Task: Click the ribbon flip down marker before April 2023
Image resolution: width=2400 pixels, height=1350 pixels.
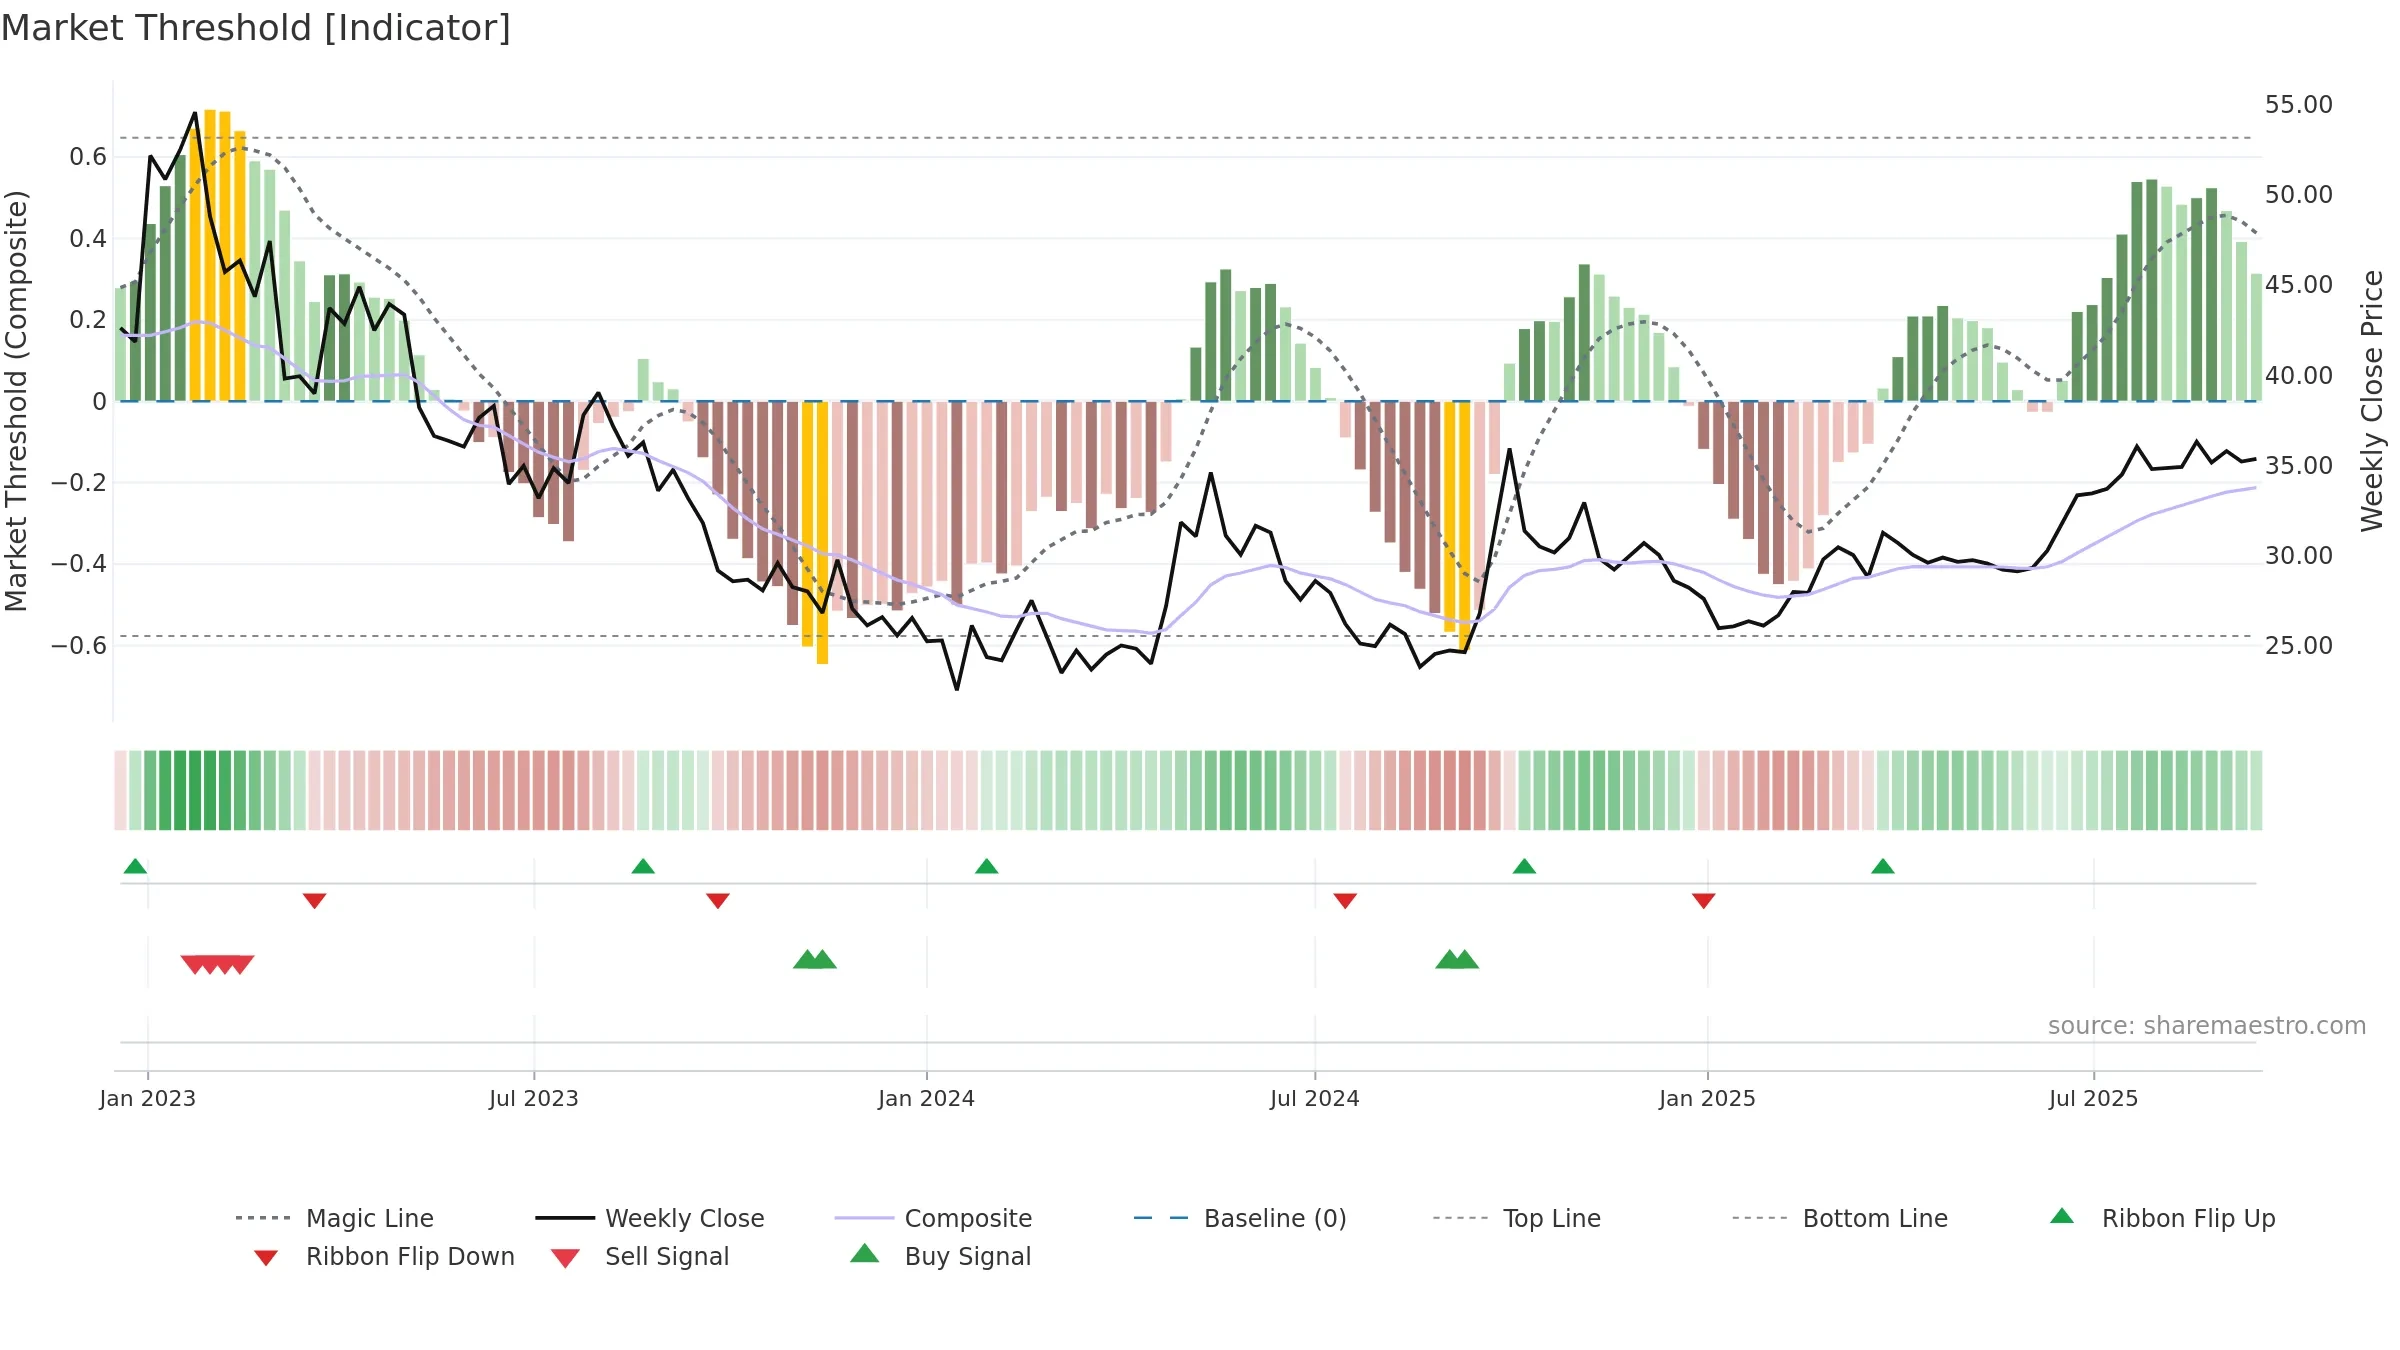Action: 314,901
